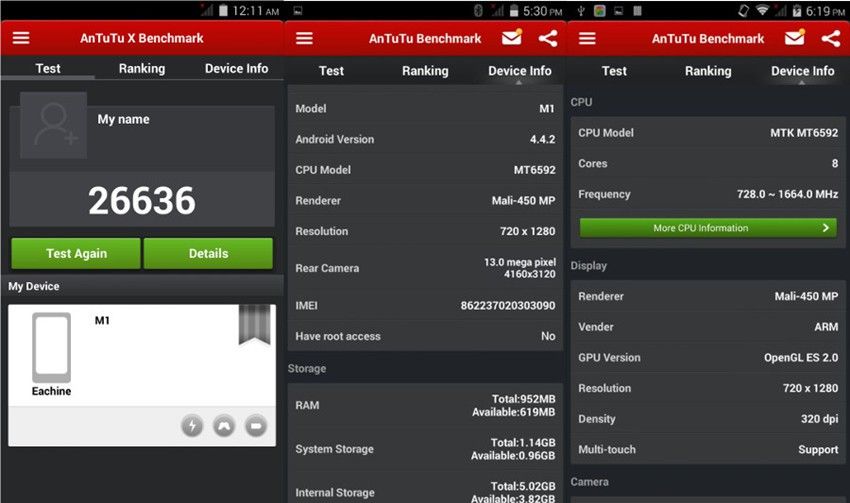Tap the IMEI 862237020303090 row
The width and height of the screenshot is (850, 503).
(x=426, y=305)
